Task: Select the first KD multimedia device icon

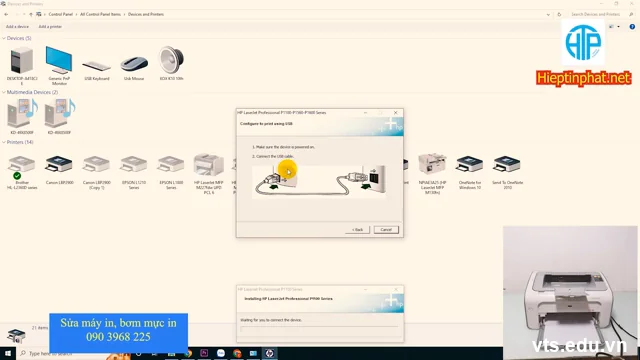Action: [22, 113]
